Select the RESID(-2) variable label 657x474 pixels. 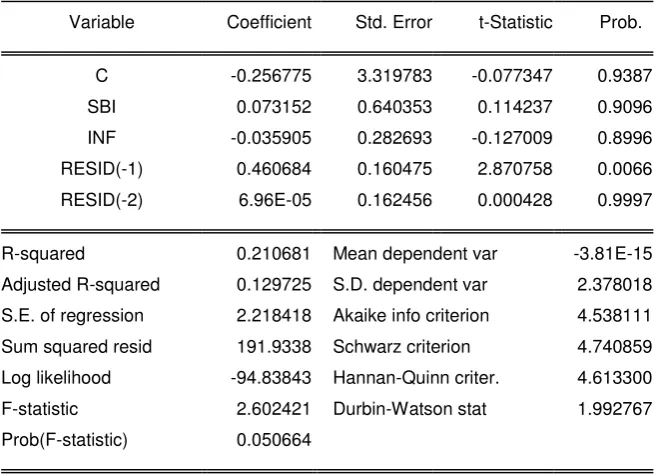(102, 200)
